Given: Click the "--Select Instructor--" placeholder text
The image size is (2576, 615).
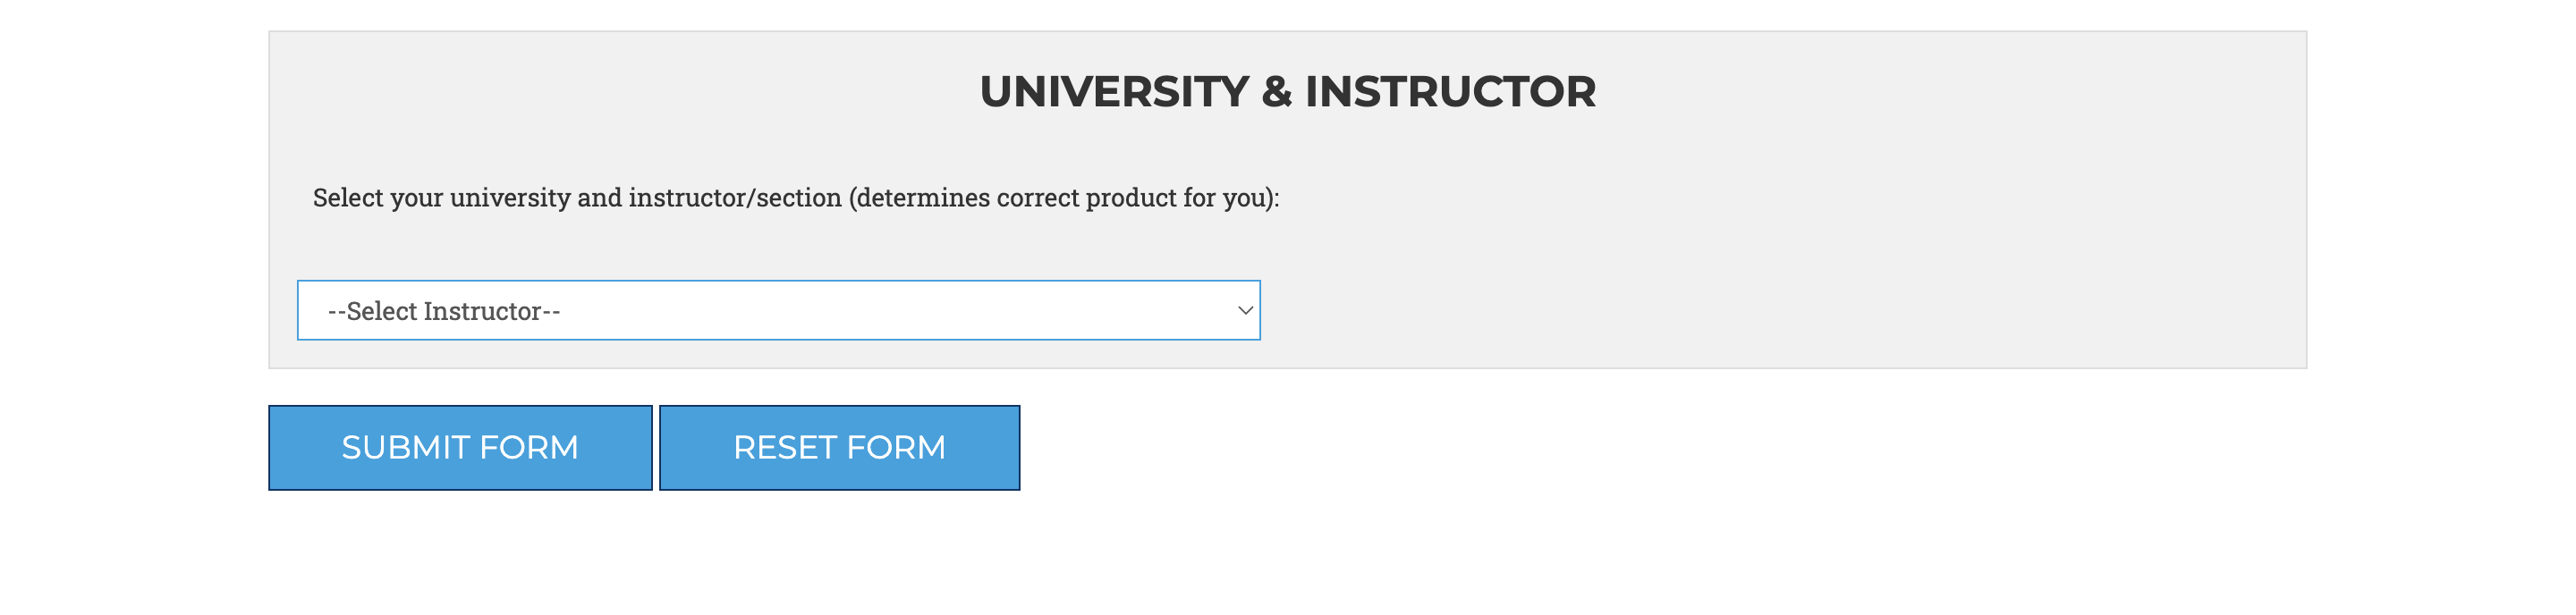Looking at the screenshot, I should 444,312.
